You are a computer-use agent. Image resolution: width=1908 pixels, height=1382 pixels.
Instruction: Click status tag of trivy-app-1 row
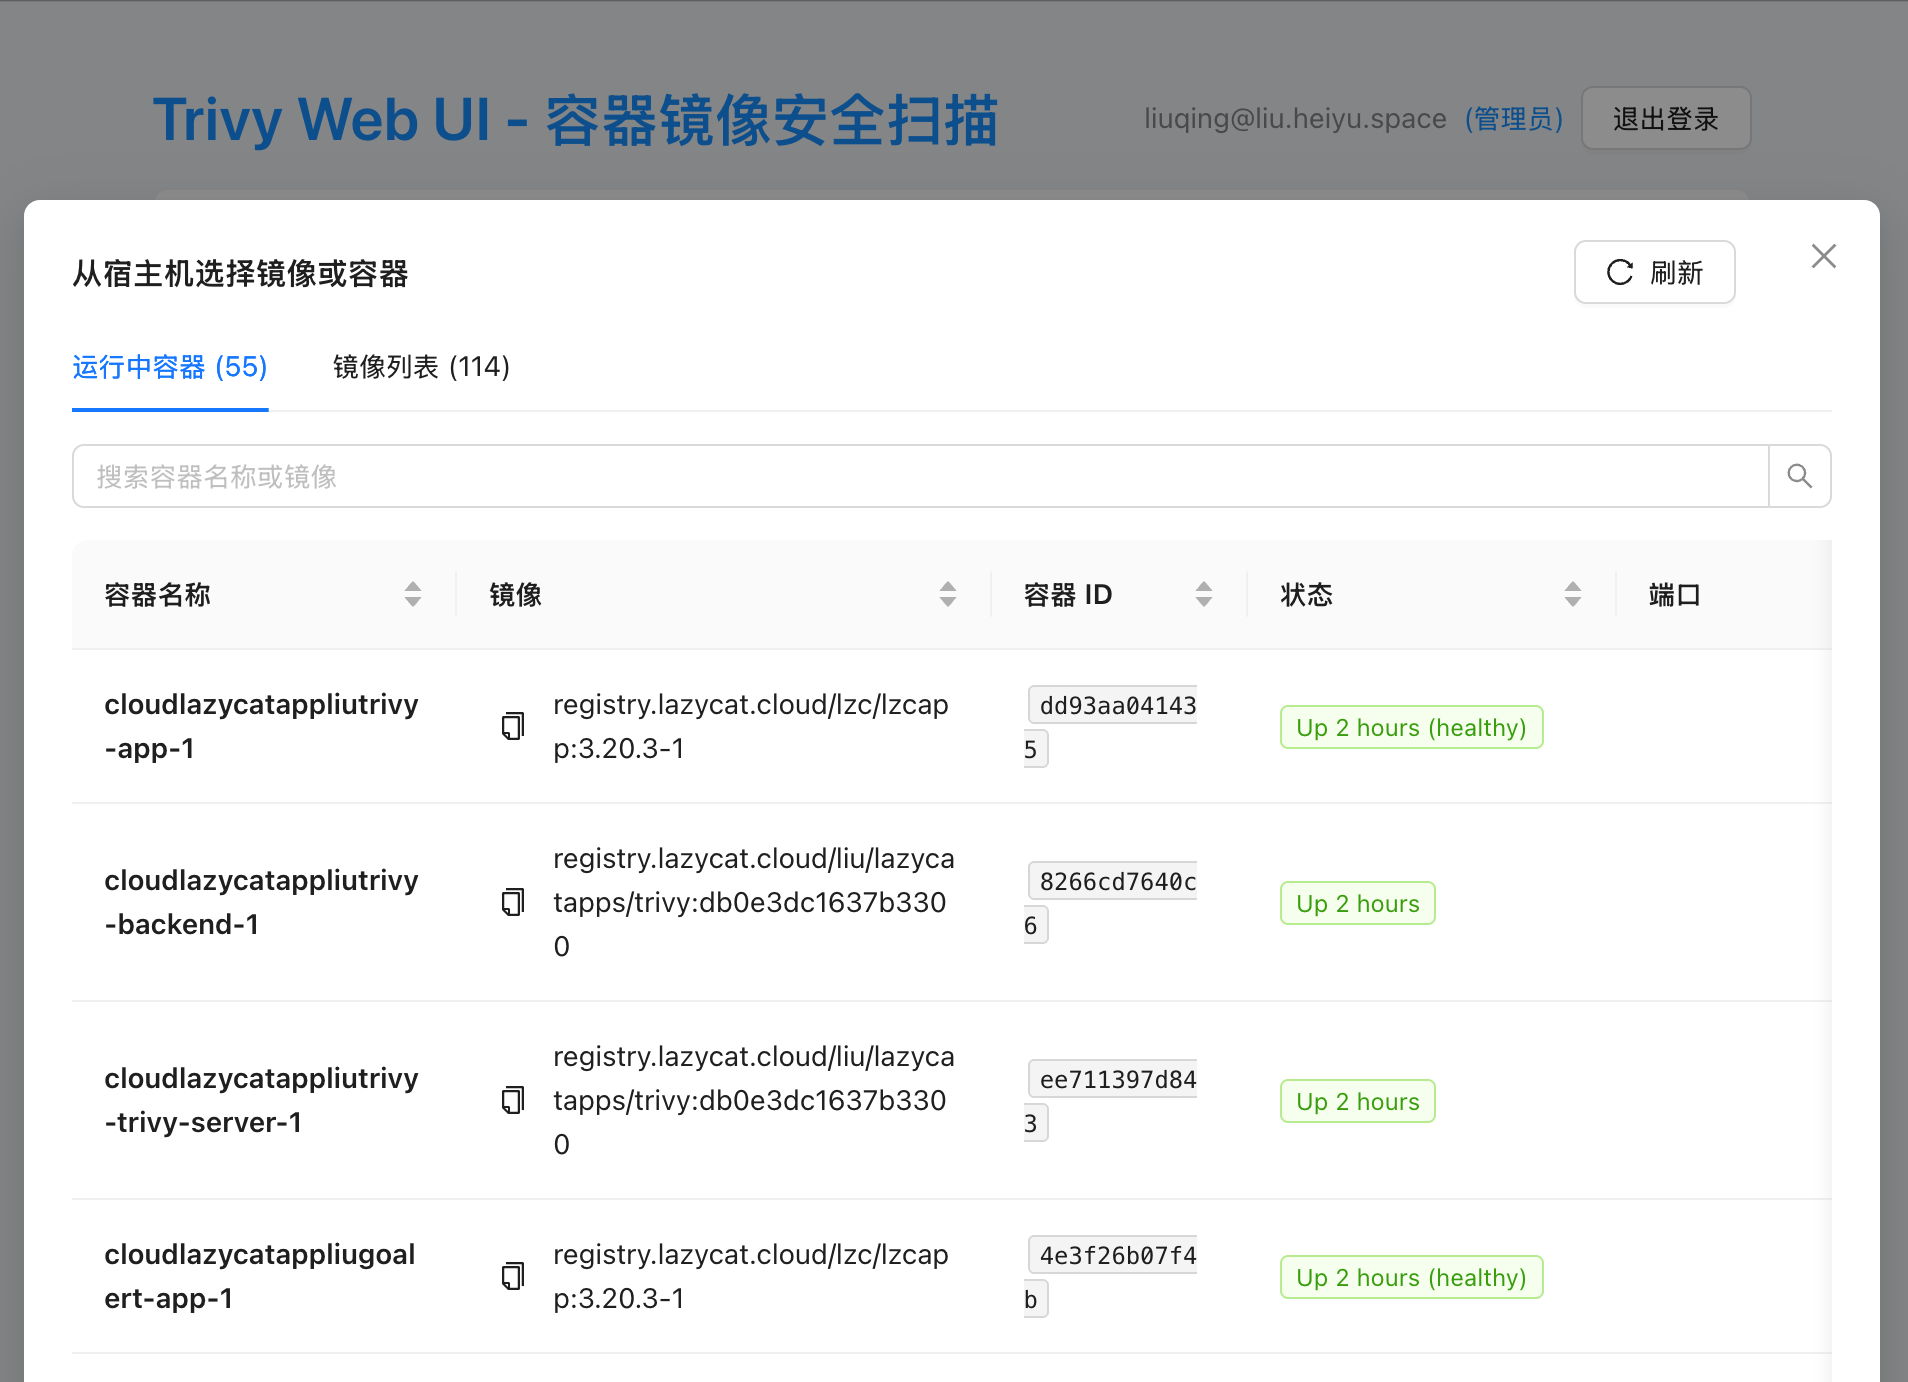point(1411,727)
